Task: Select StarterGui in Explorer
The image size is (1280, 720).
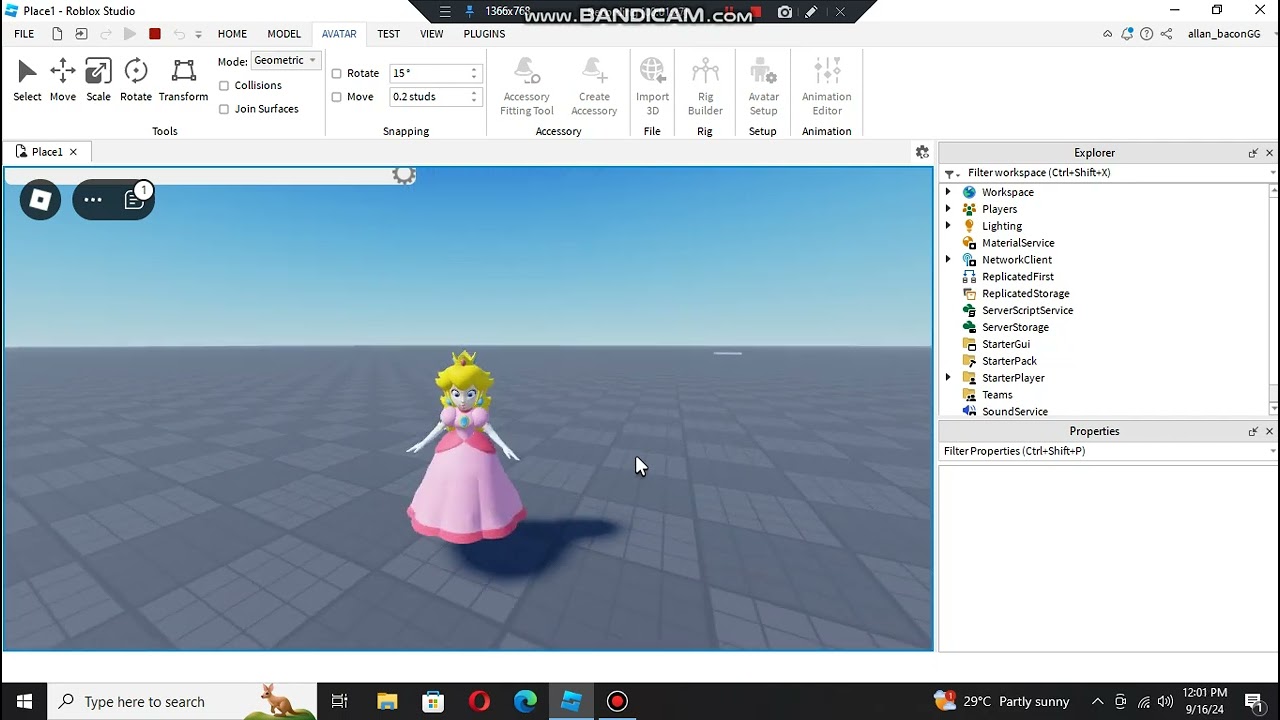Action: pos(1005,345)
